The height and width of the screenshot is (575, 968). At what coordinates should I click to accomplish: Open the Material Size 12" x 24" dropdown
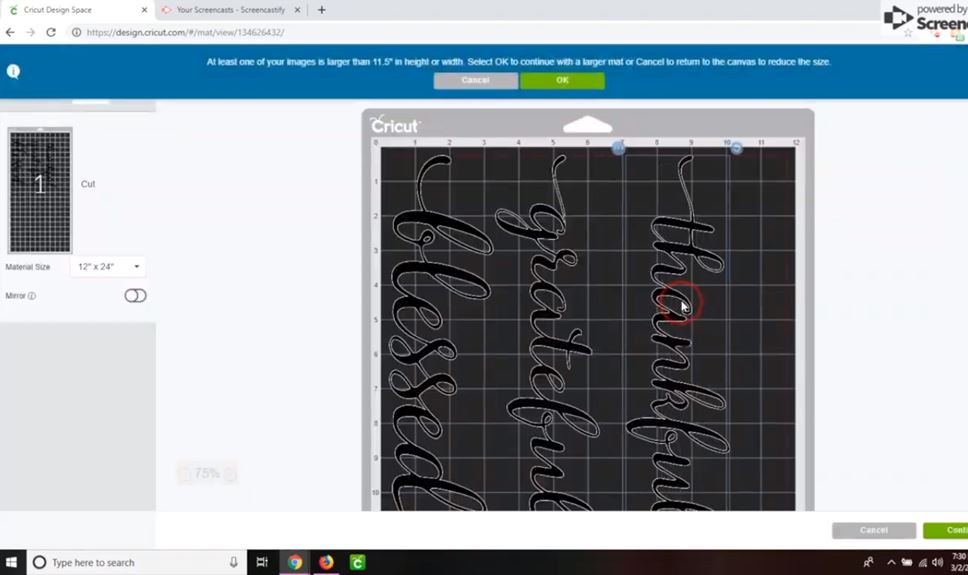pos(108,267)
